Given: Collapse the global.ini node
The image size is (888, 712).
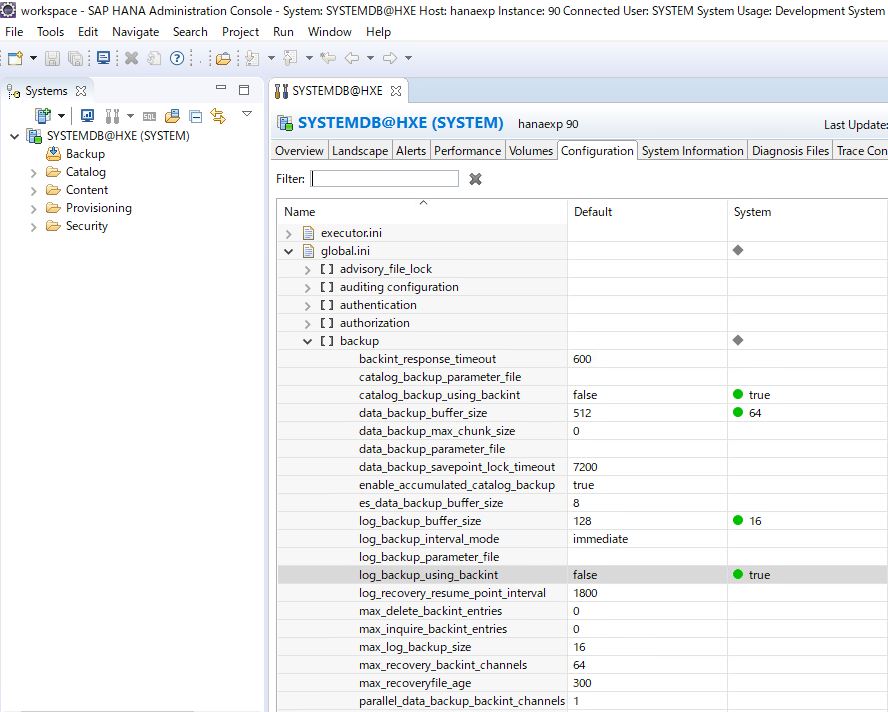Looking at the screenshot, I should [x=289, y=251].
